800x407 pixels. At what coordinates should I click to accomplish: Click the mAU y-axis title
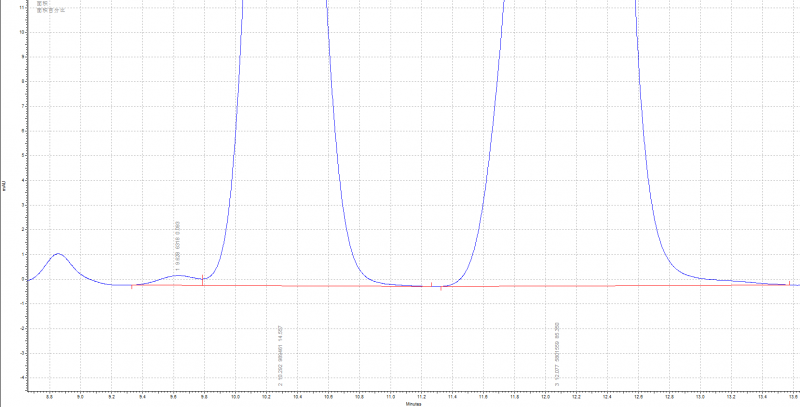(4, 185)
